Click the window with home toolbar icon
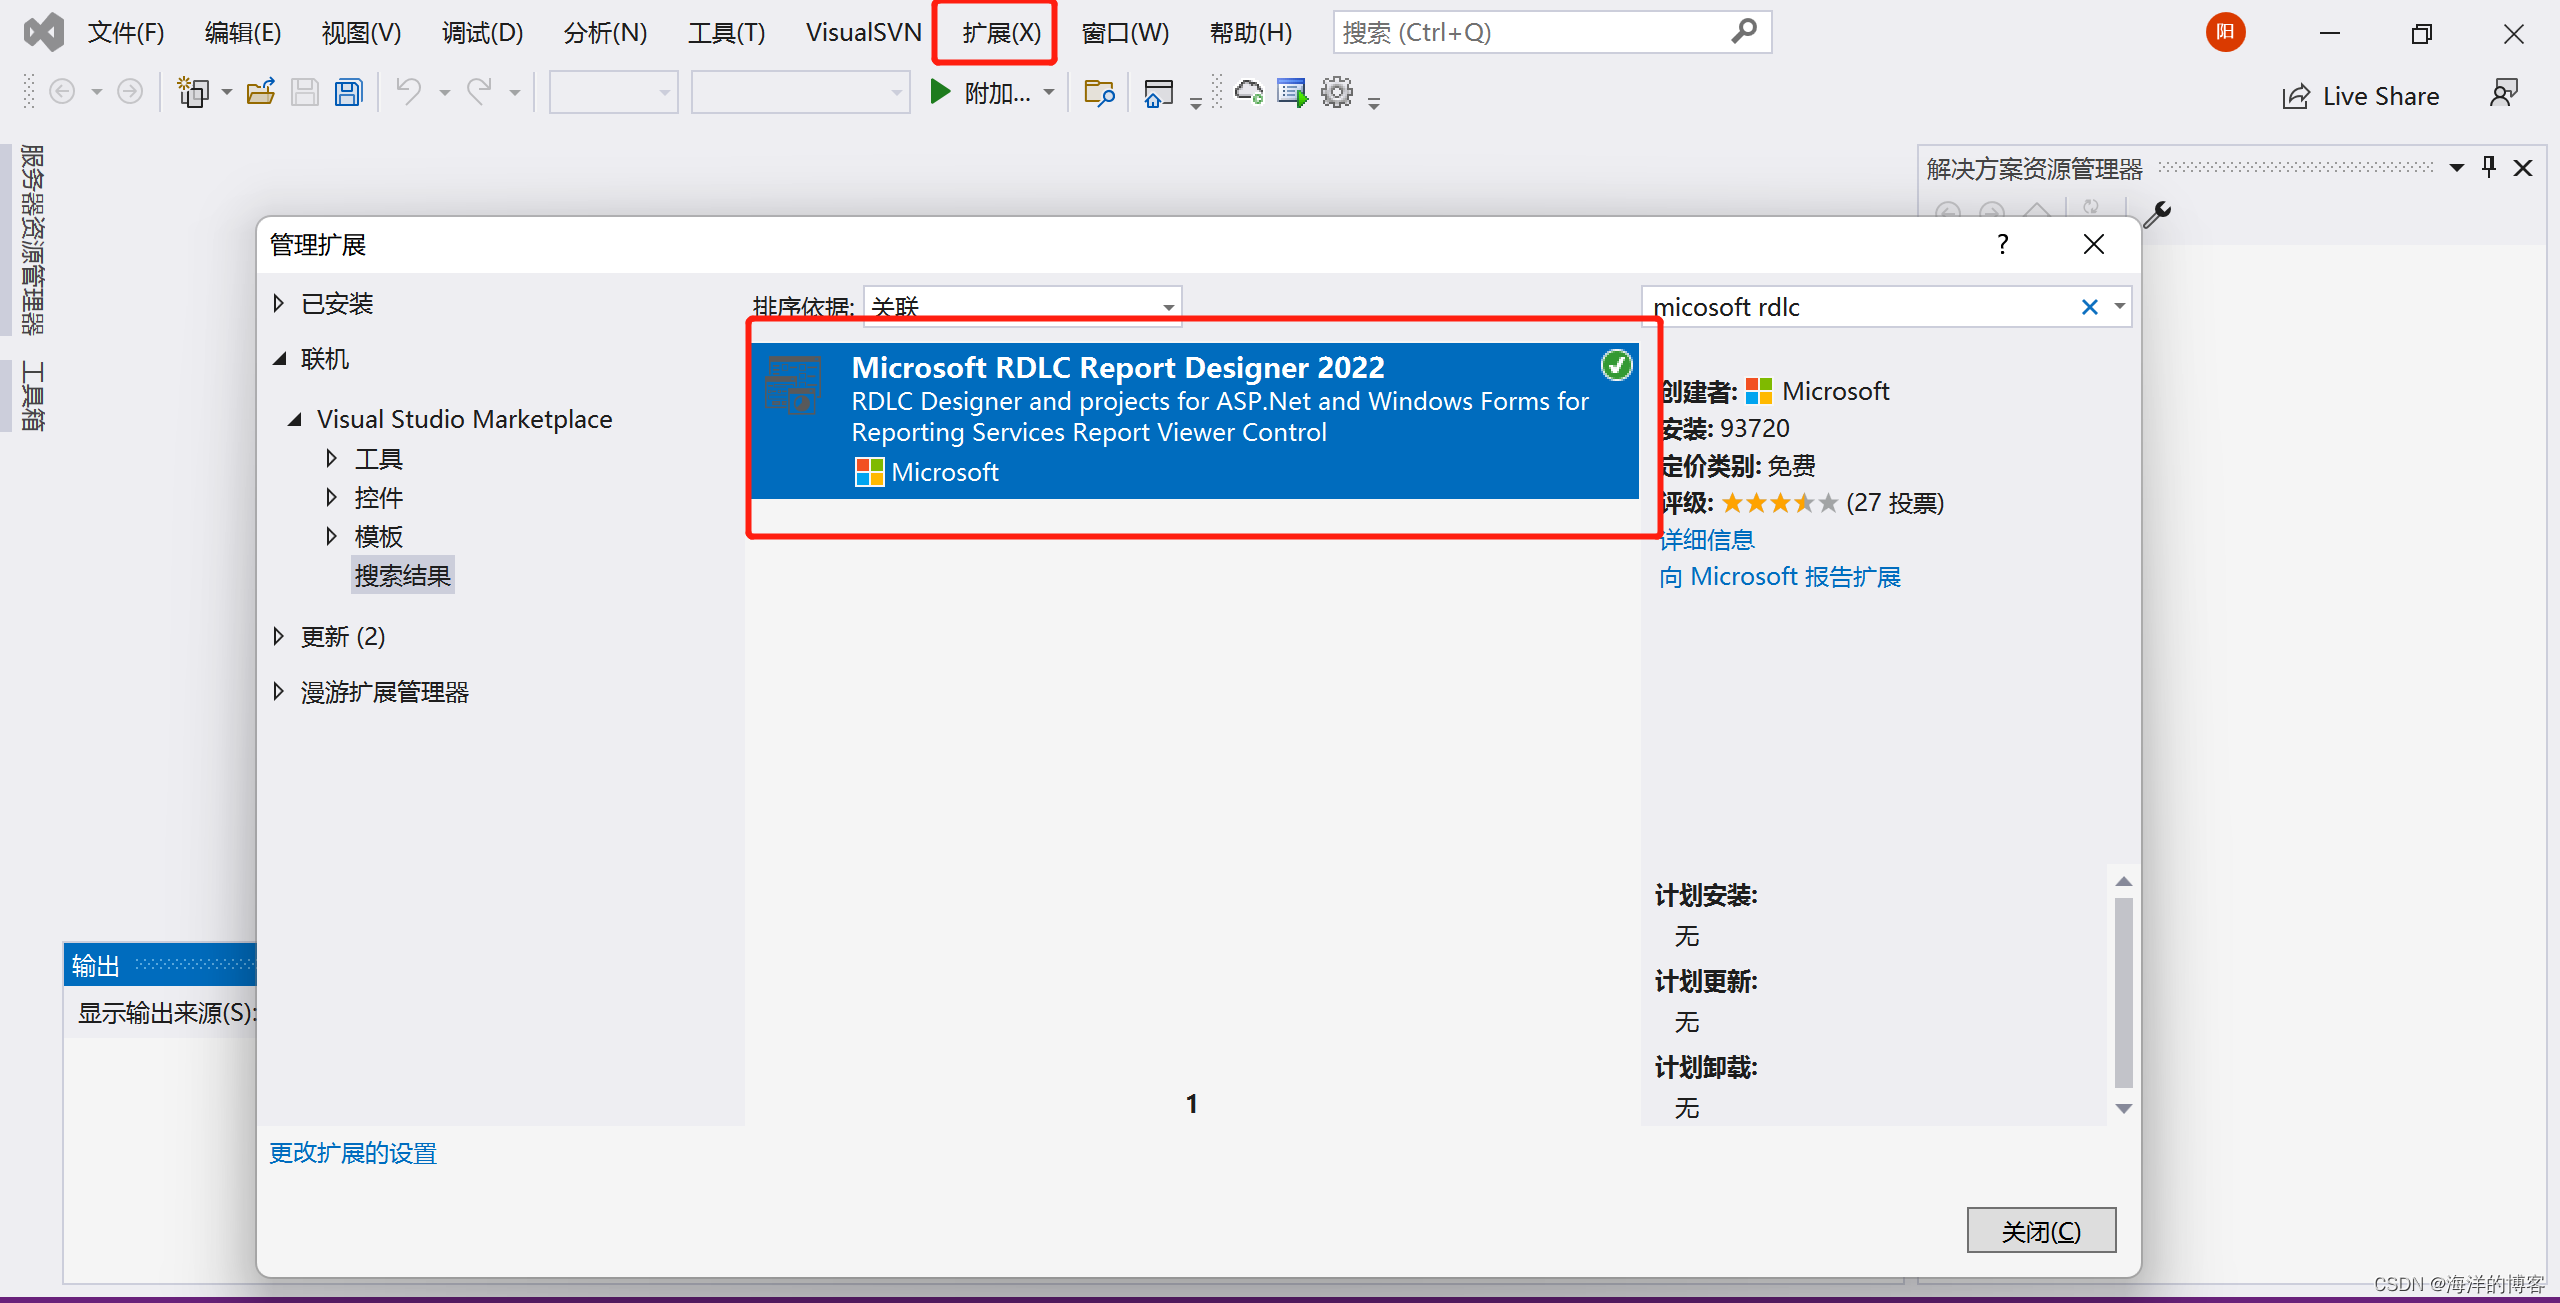Screen dimensions: 2560x1303 pyautogui.click(x=1158, y=93)
